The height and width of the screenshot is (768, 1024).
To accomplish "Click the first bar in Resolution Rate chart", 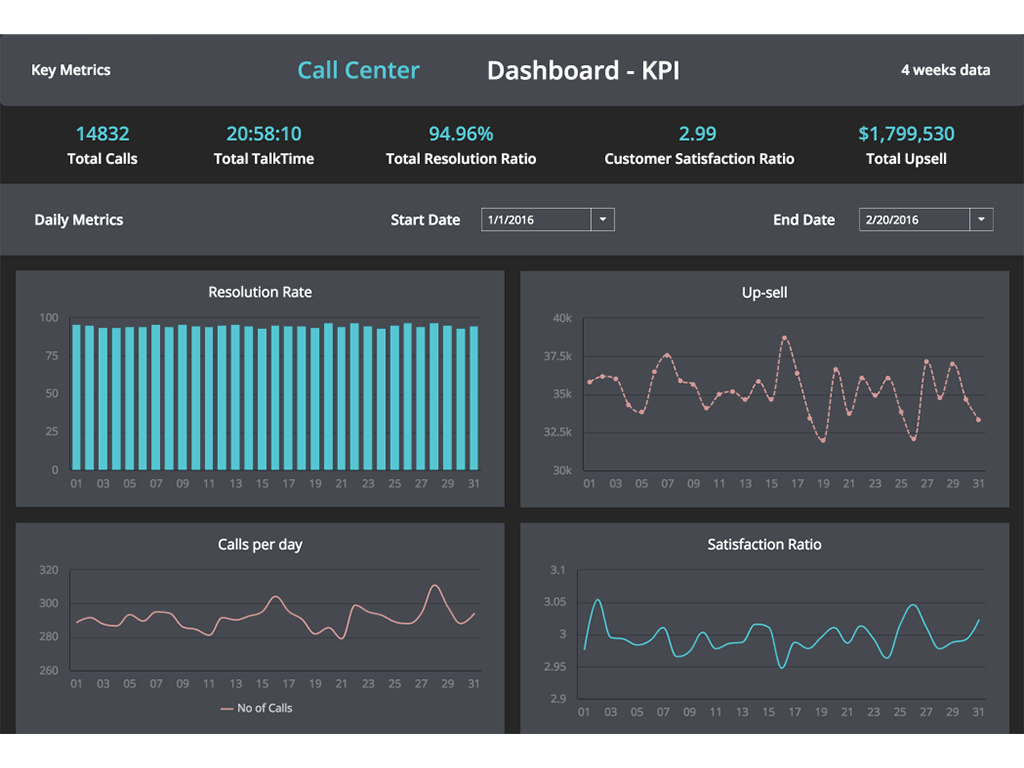I will pyautogui.click(x=77, y=397).
